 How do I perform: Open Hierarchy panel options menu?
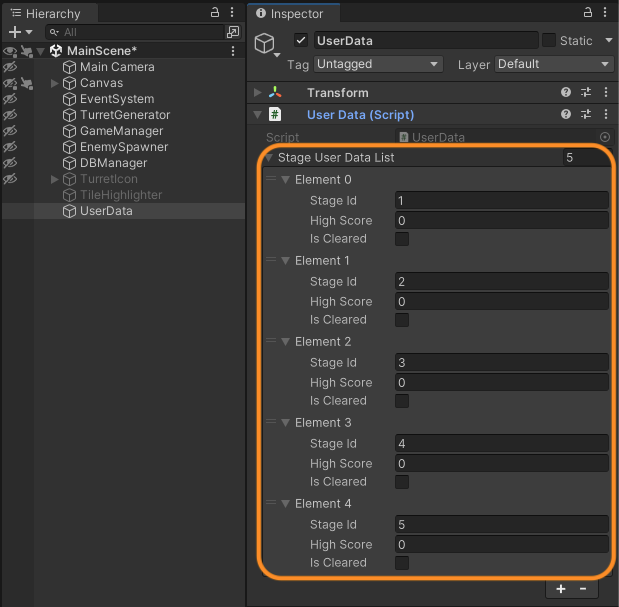[x=232, y=12]
